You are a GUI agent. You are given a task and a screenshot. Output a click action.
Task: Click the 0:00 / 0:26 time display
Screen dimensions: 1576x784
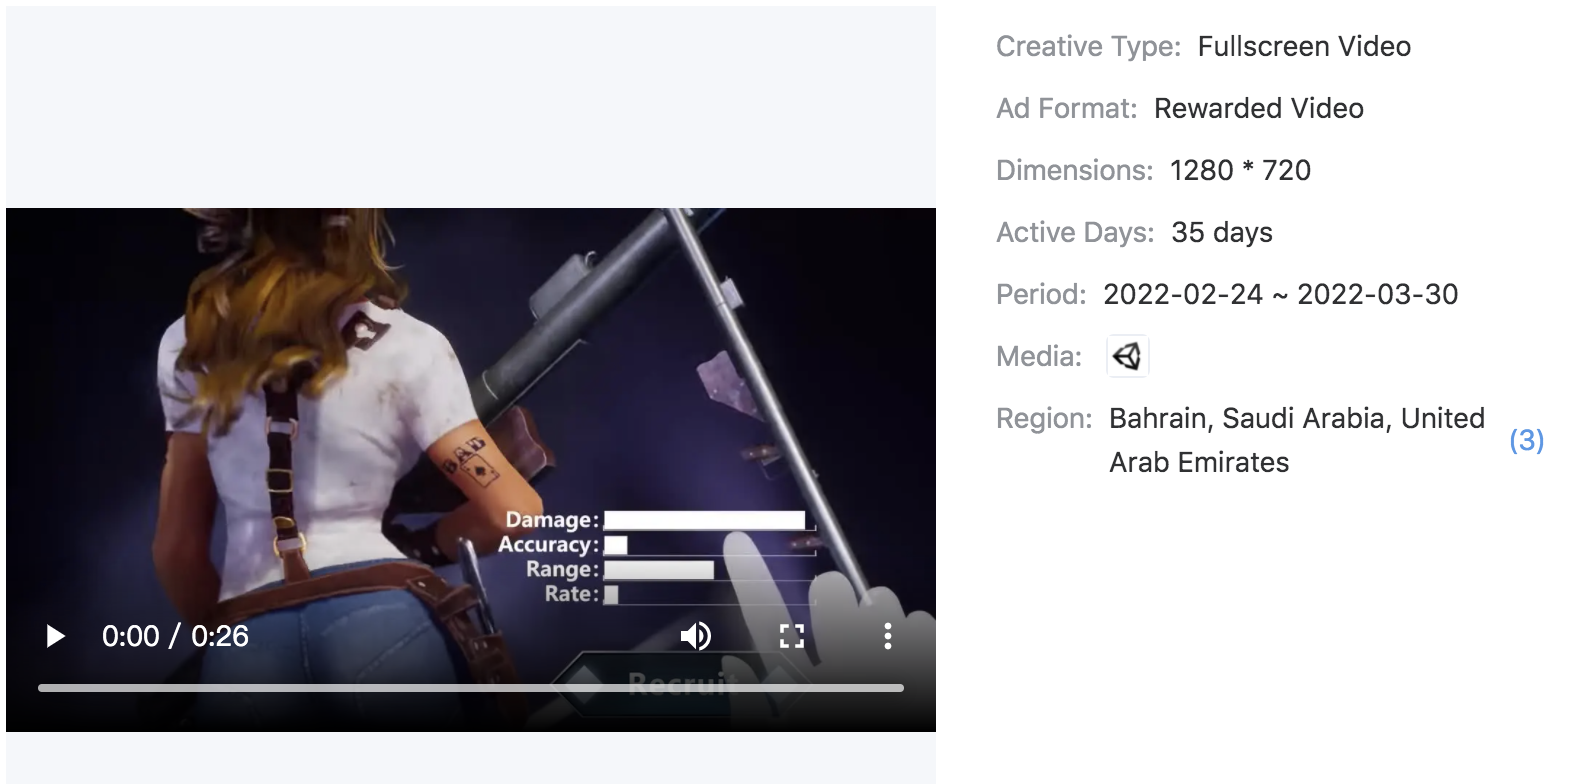(x=175, y=636)
